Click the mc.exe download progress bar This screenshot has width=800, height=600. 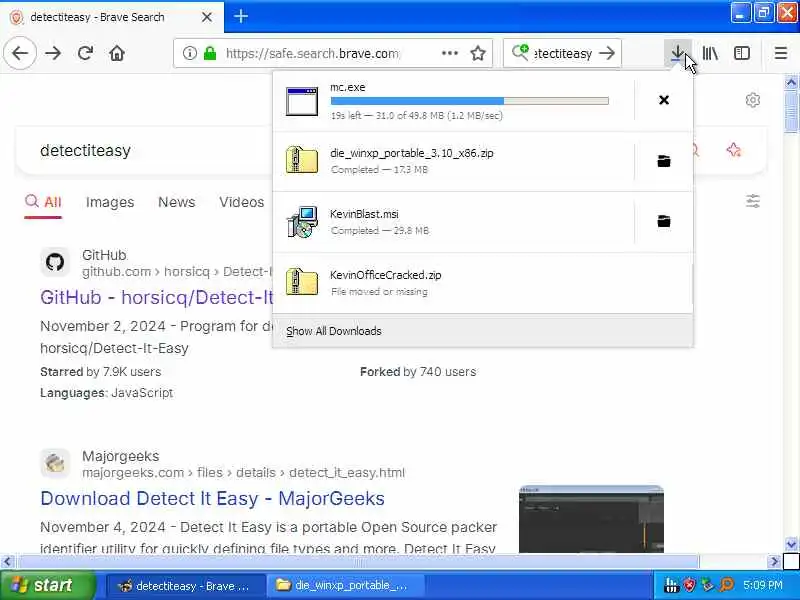(x=469, y=101)
